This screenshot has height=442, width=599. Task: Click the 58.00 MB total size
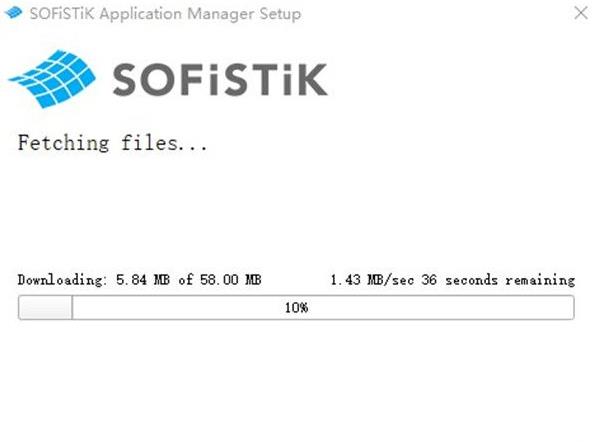pos(231,280)
